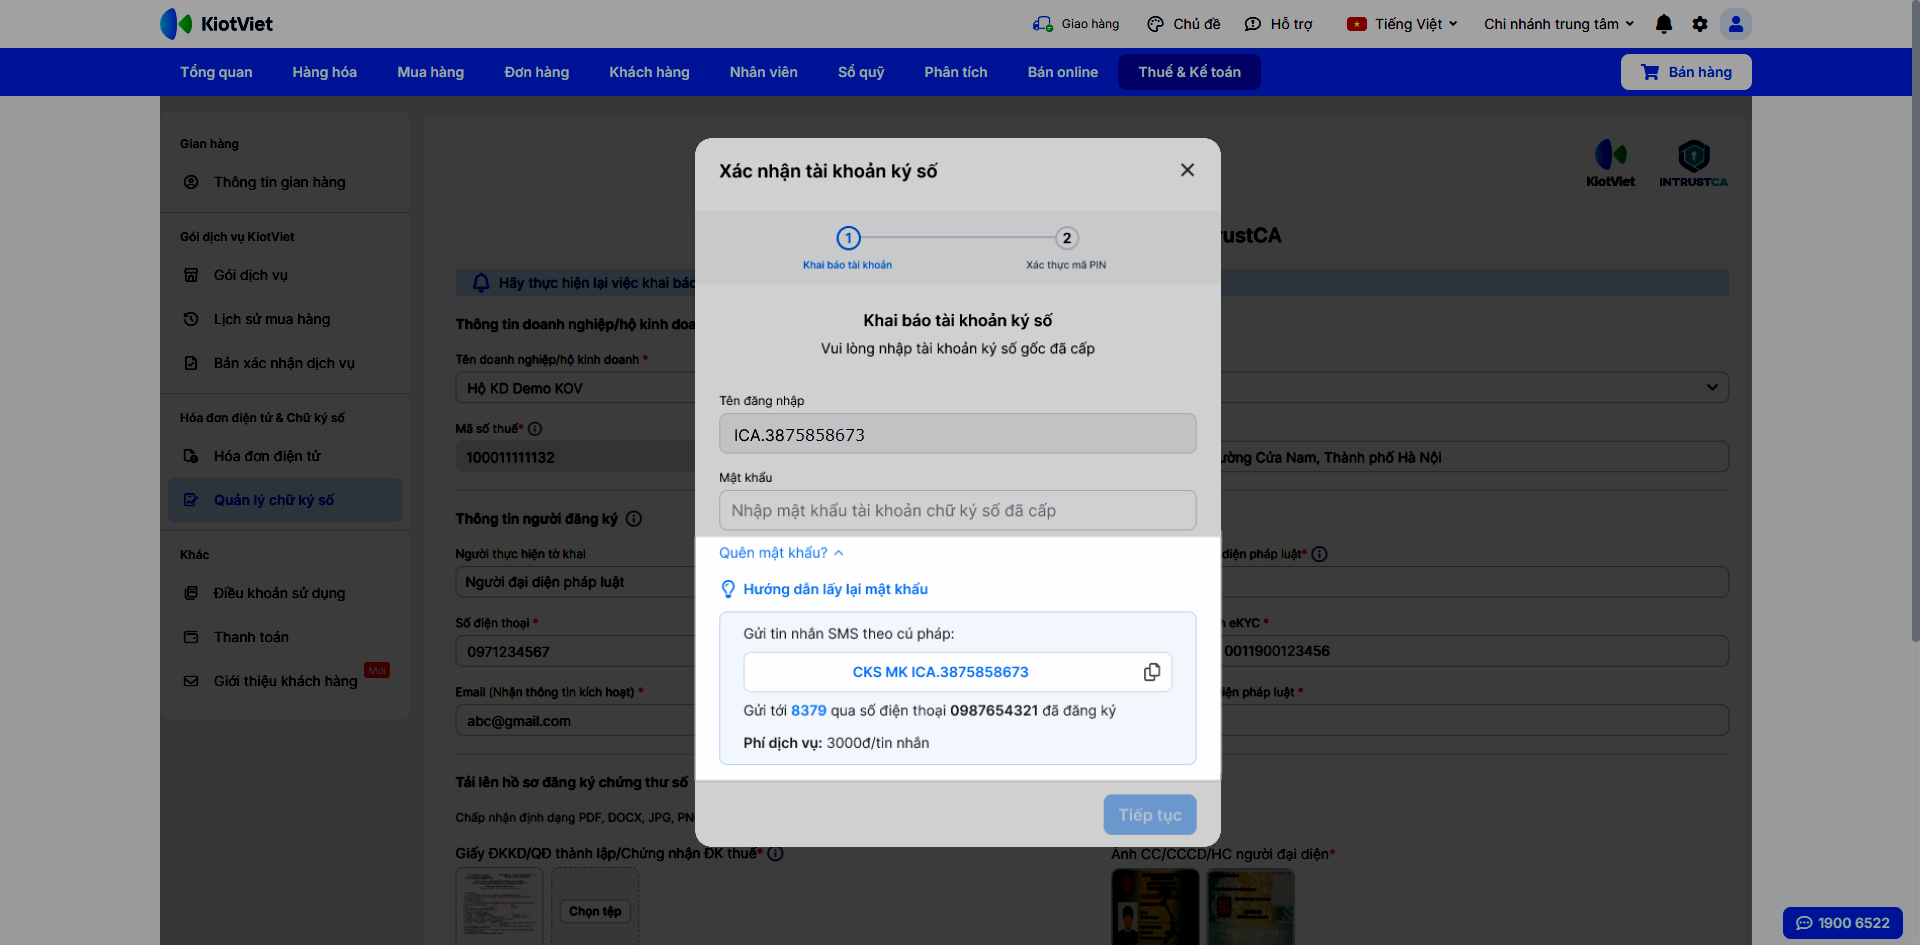Focus the Mã số thuế field
The width and height of the screenshot is (1920, 945).
click(x=576, y=457)
